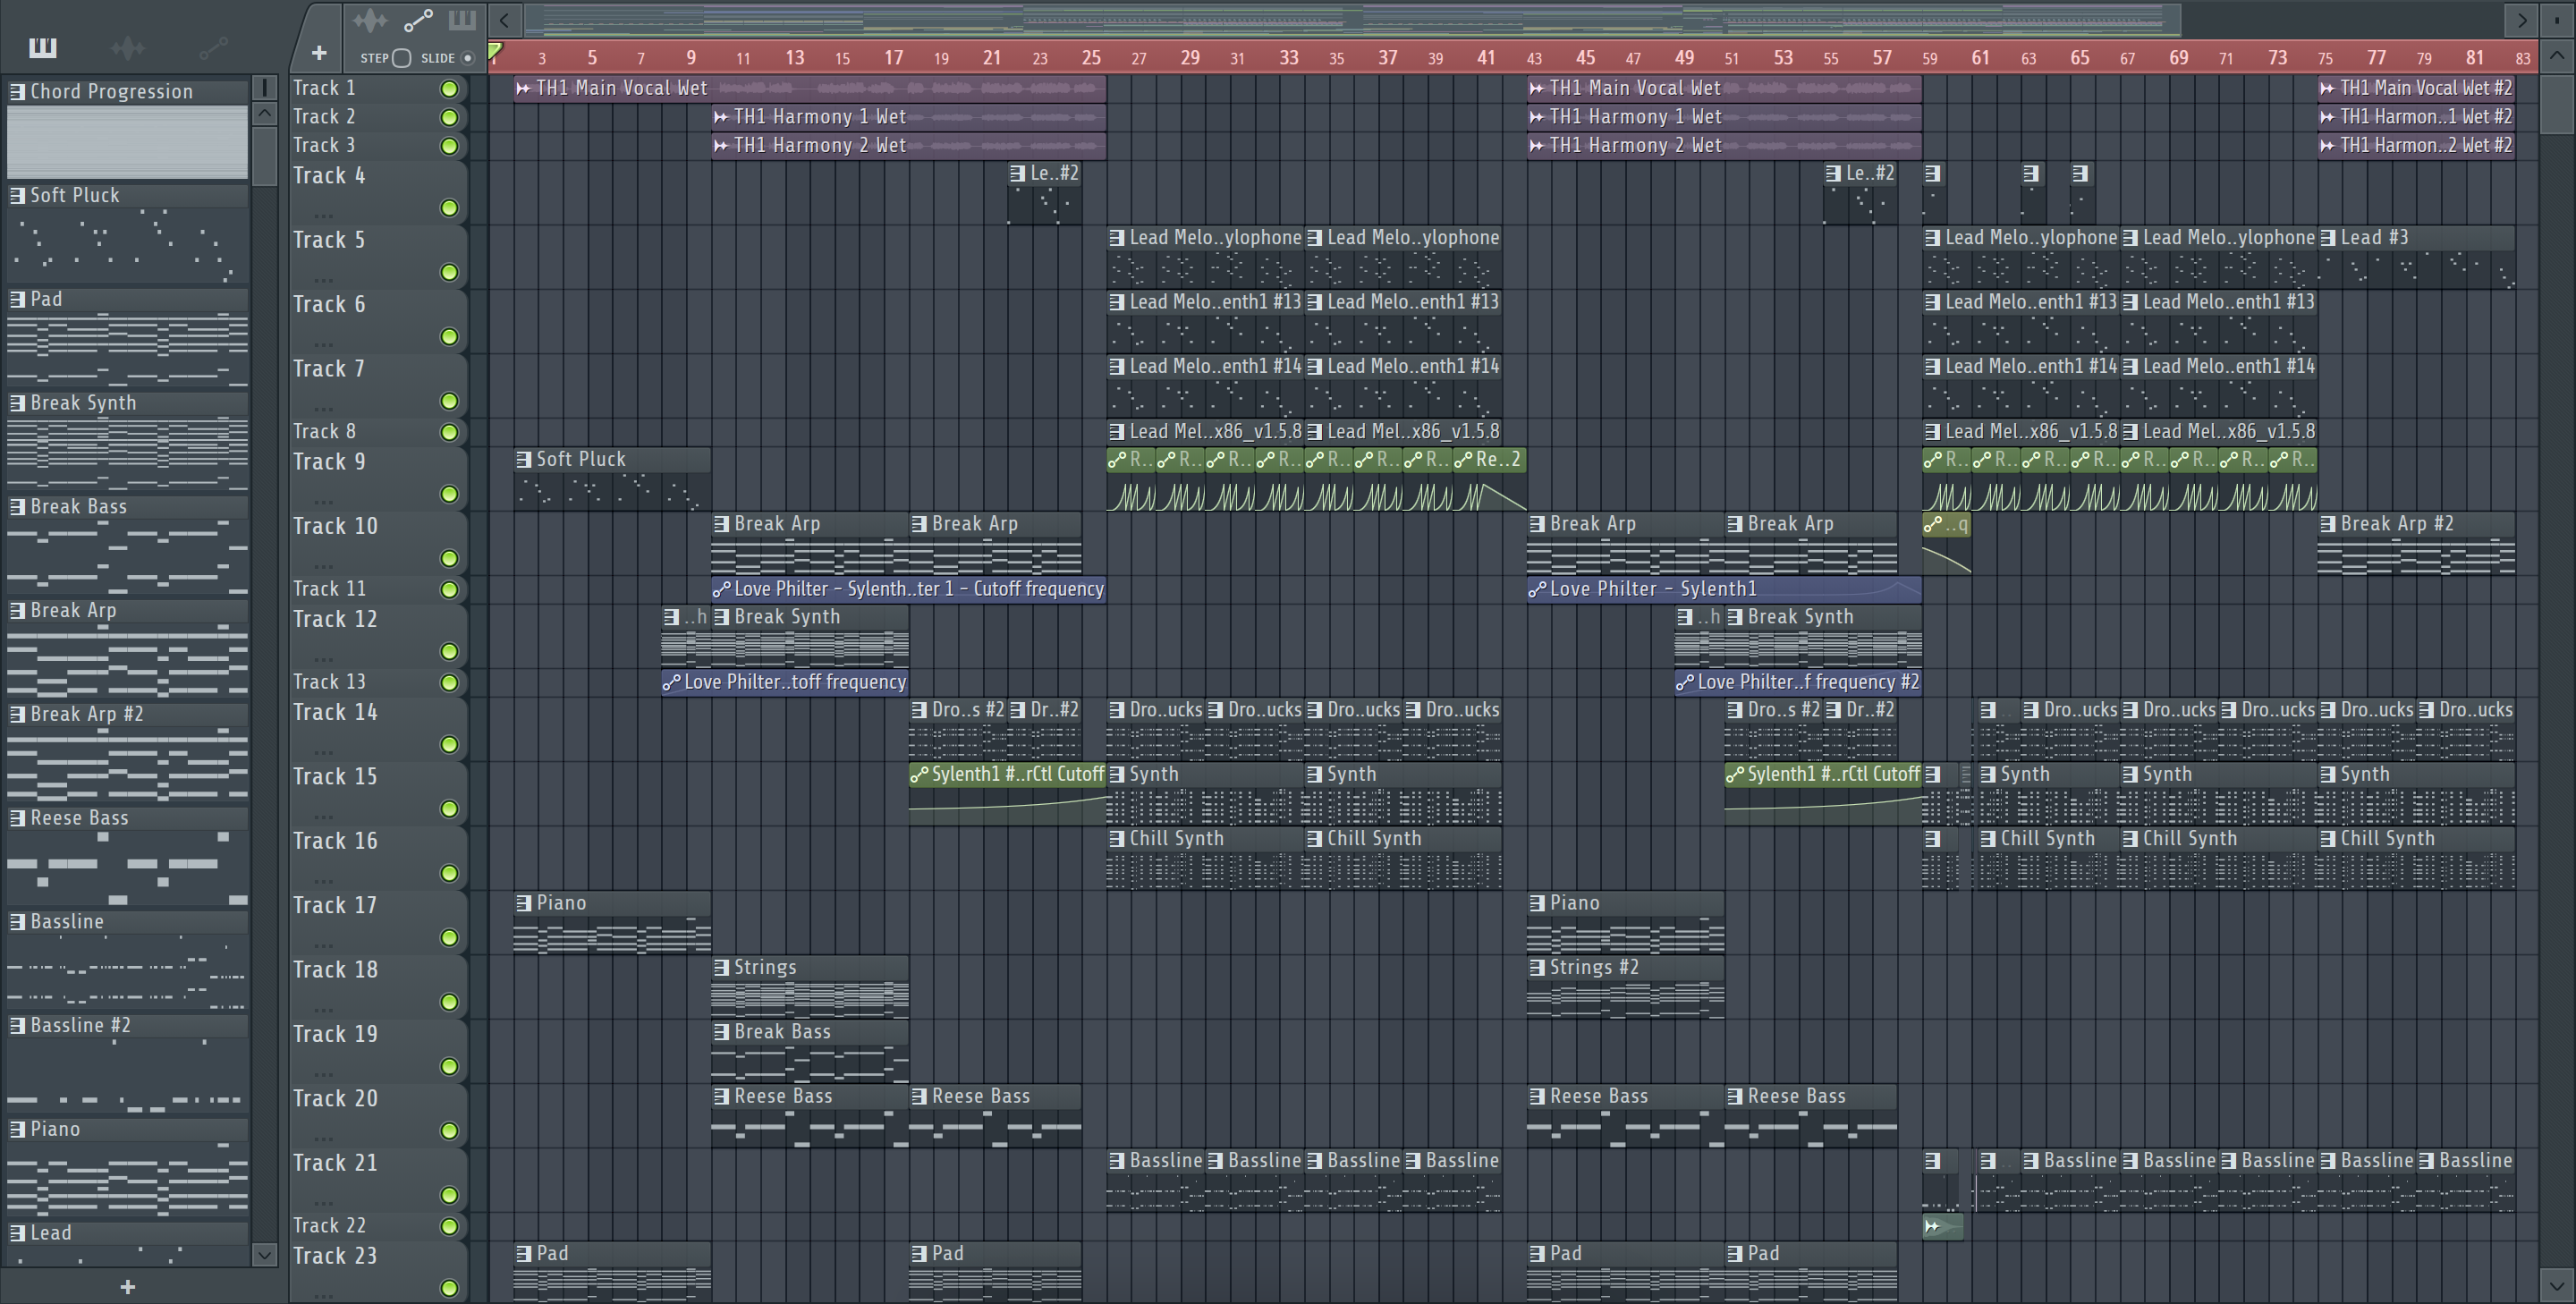Mute Track 9 using its green LED
This screenshot has height=1304, width=2576.
(449, 494)
